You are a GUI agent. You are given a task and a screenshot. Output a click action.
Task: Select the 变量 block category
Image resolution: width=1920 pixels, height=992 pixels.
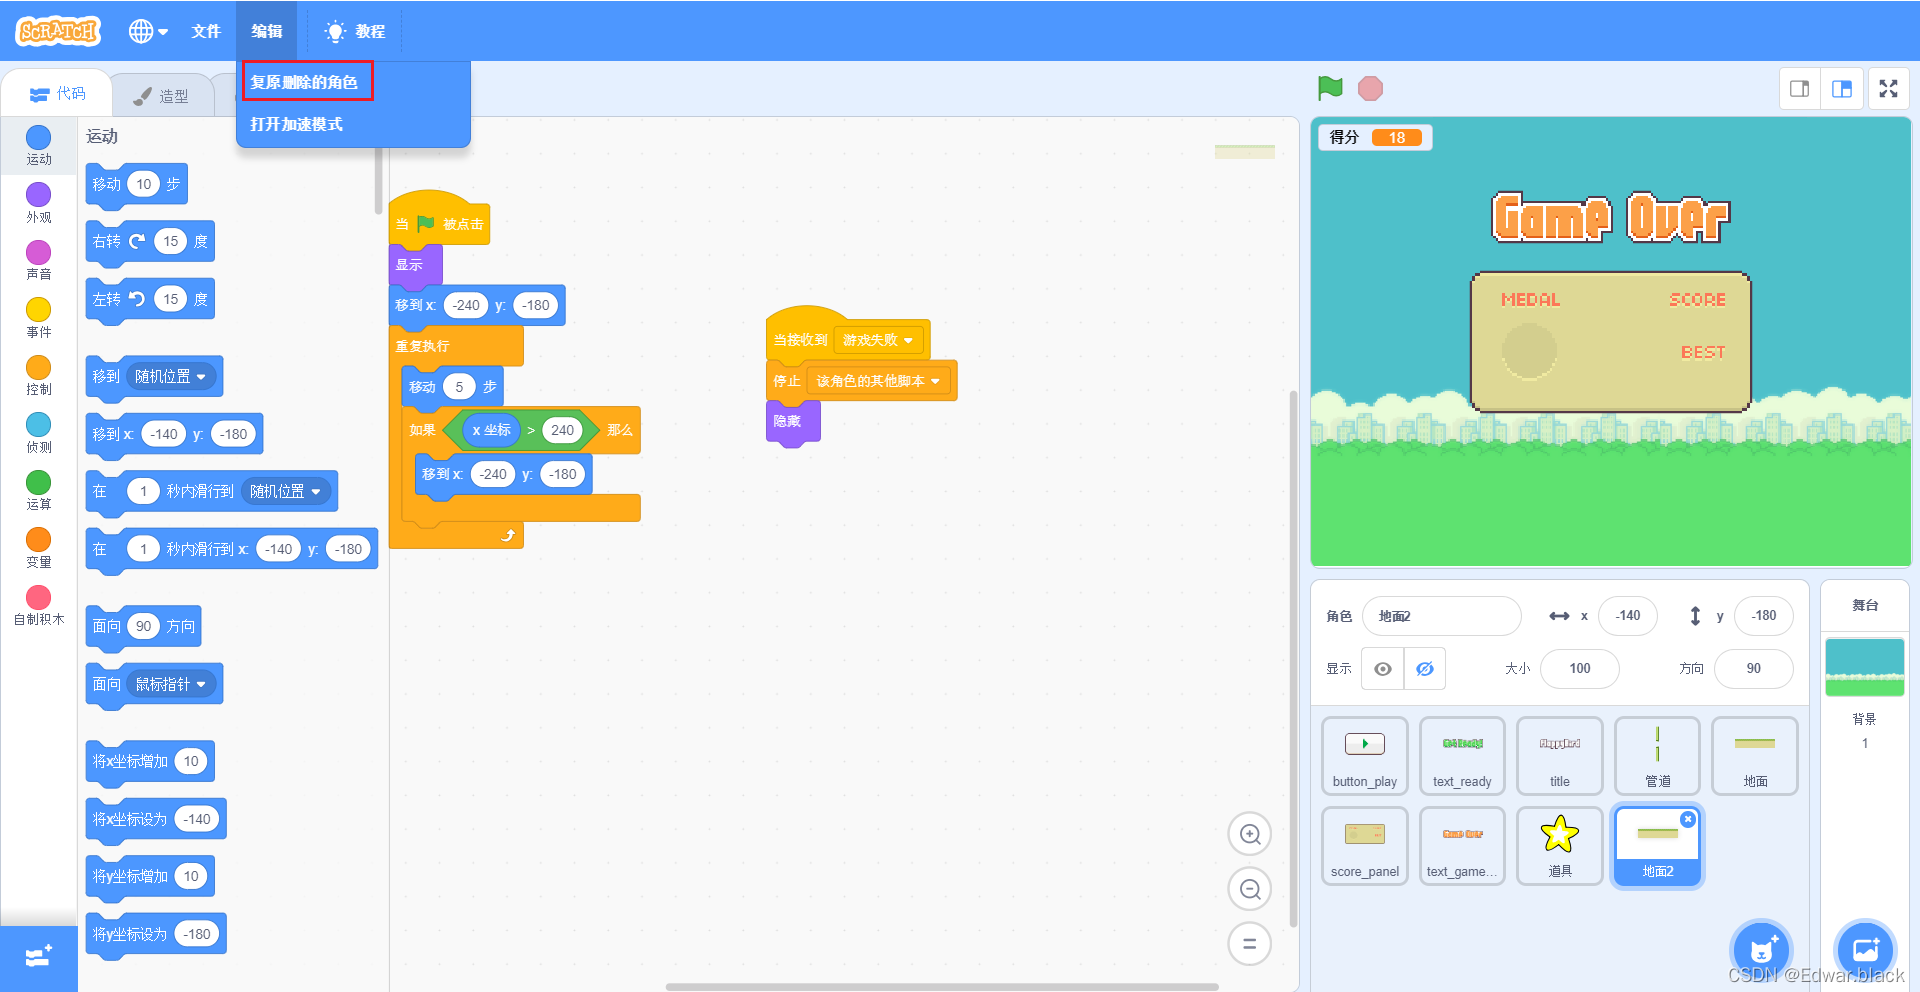(x=39, y=548)
